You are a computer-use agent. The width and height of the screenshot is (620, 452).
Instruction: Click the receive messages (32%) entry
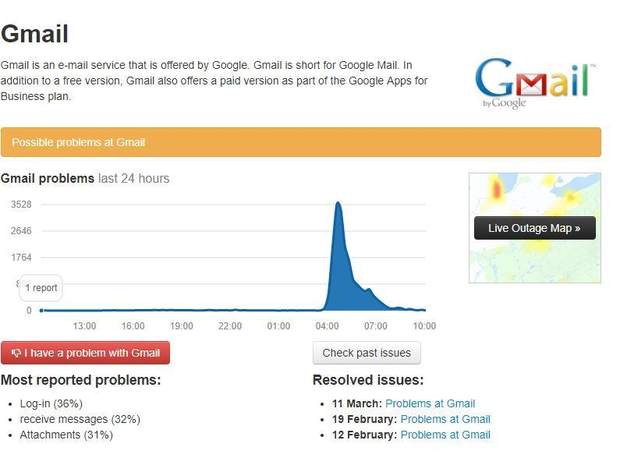click(79, 419)
